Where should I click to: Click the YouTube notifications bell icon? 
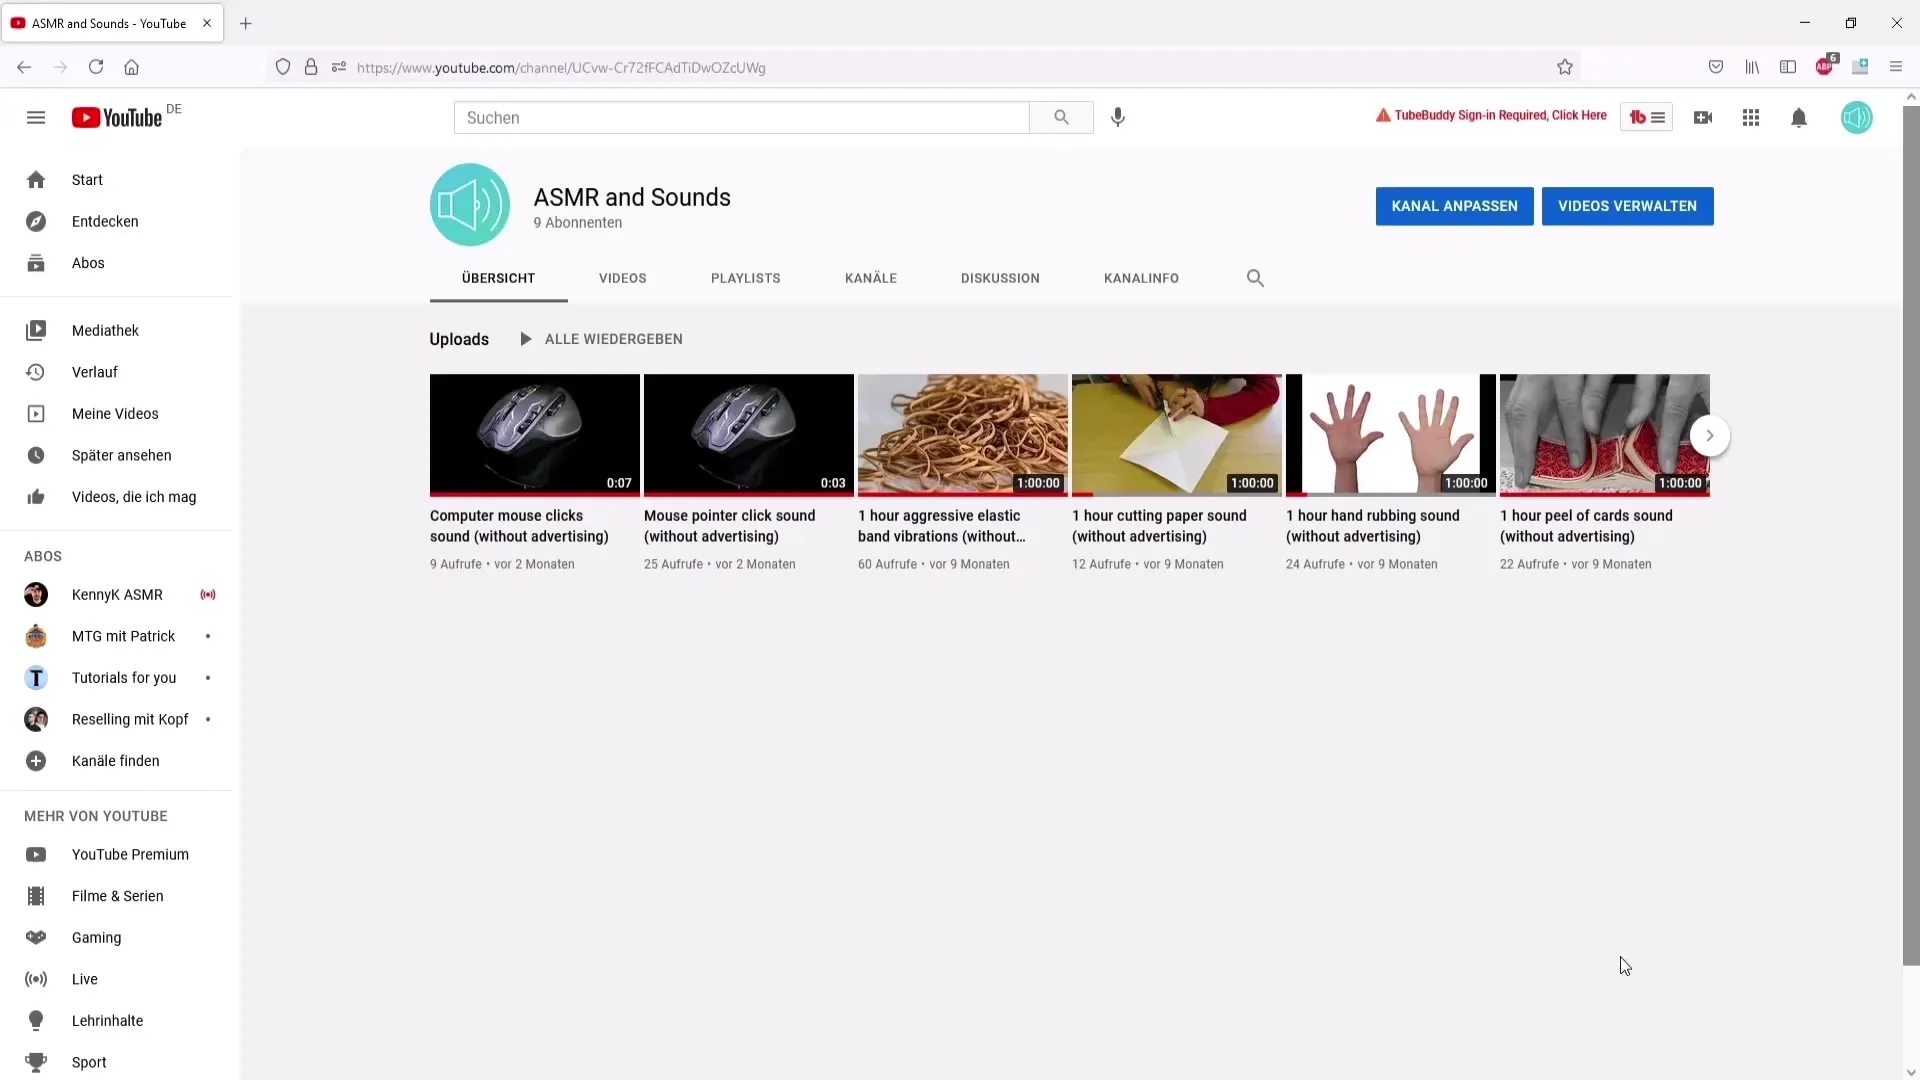click(1799, 116)
